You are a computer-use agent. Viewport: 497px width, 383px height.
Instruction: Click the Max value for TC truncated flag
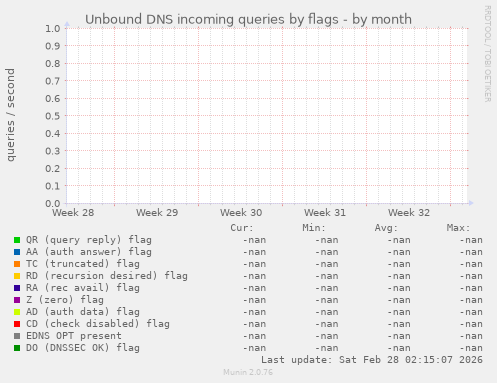pos(471,264)
